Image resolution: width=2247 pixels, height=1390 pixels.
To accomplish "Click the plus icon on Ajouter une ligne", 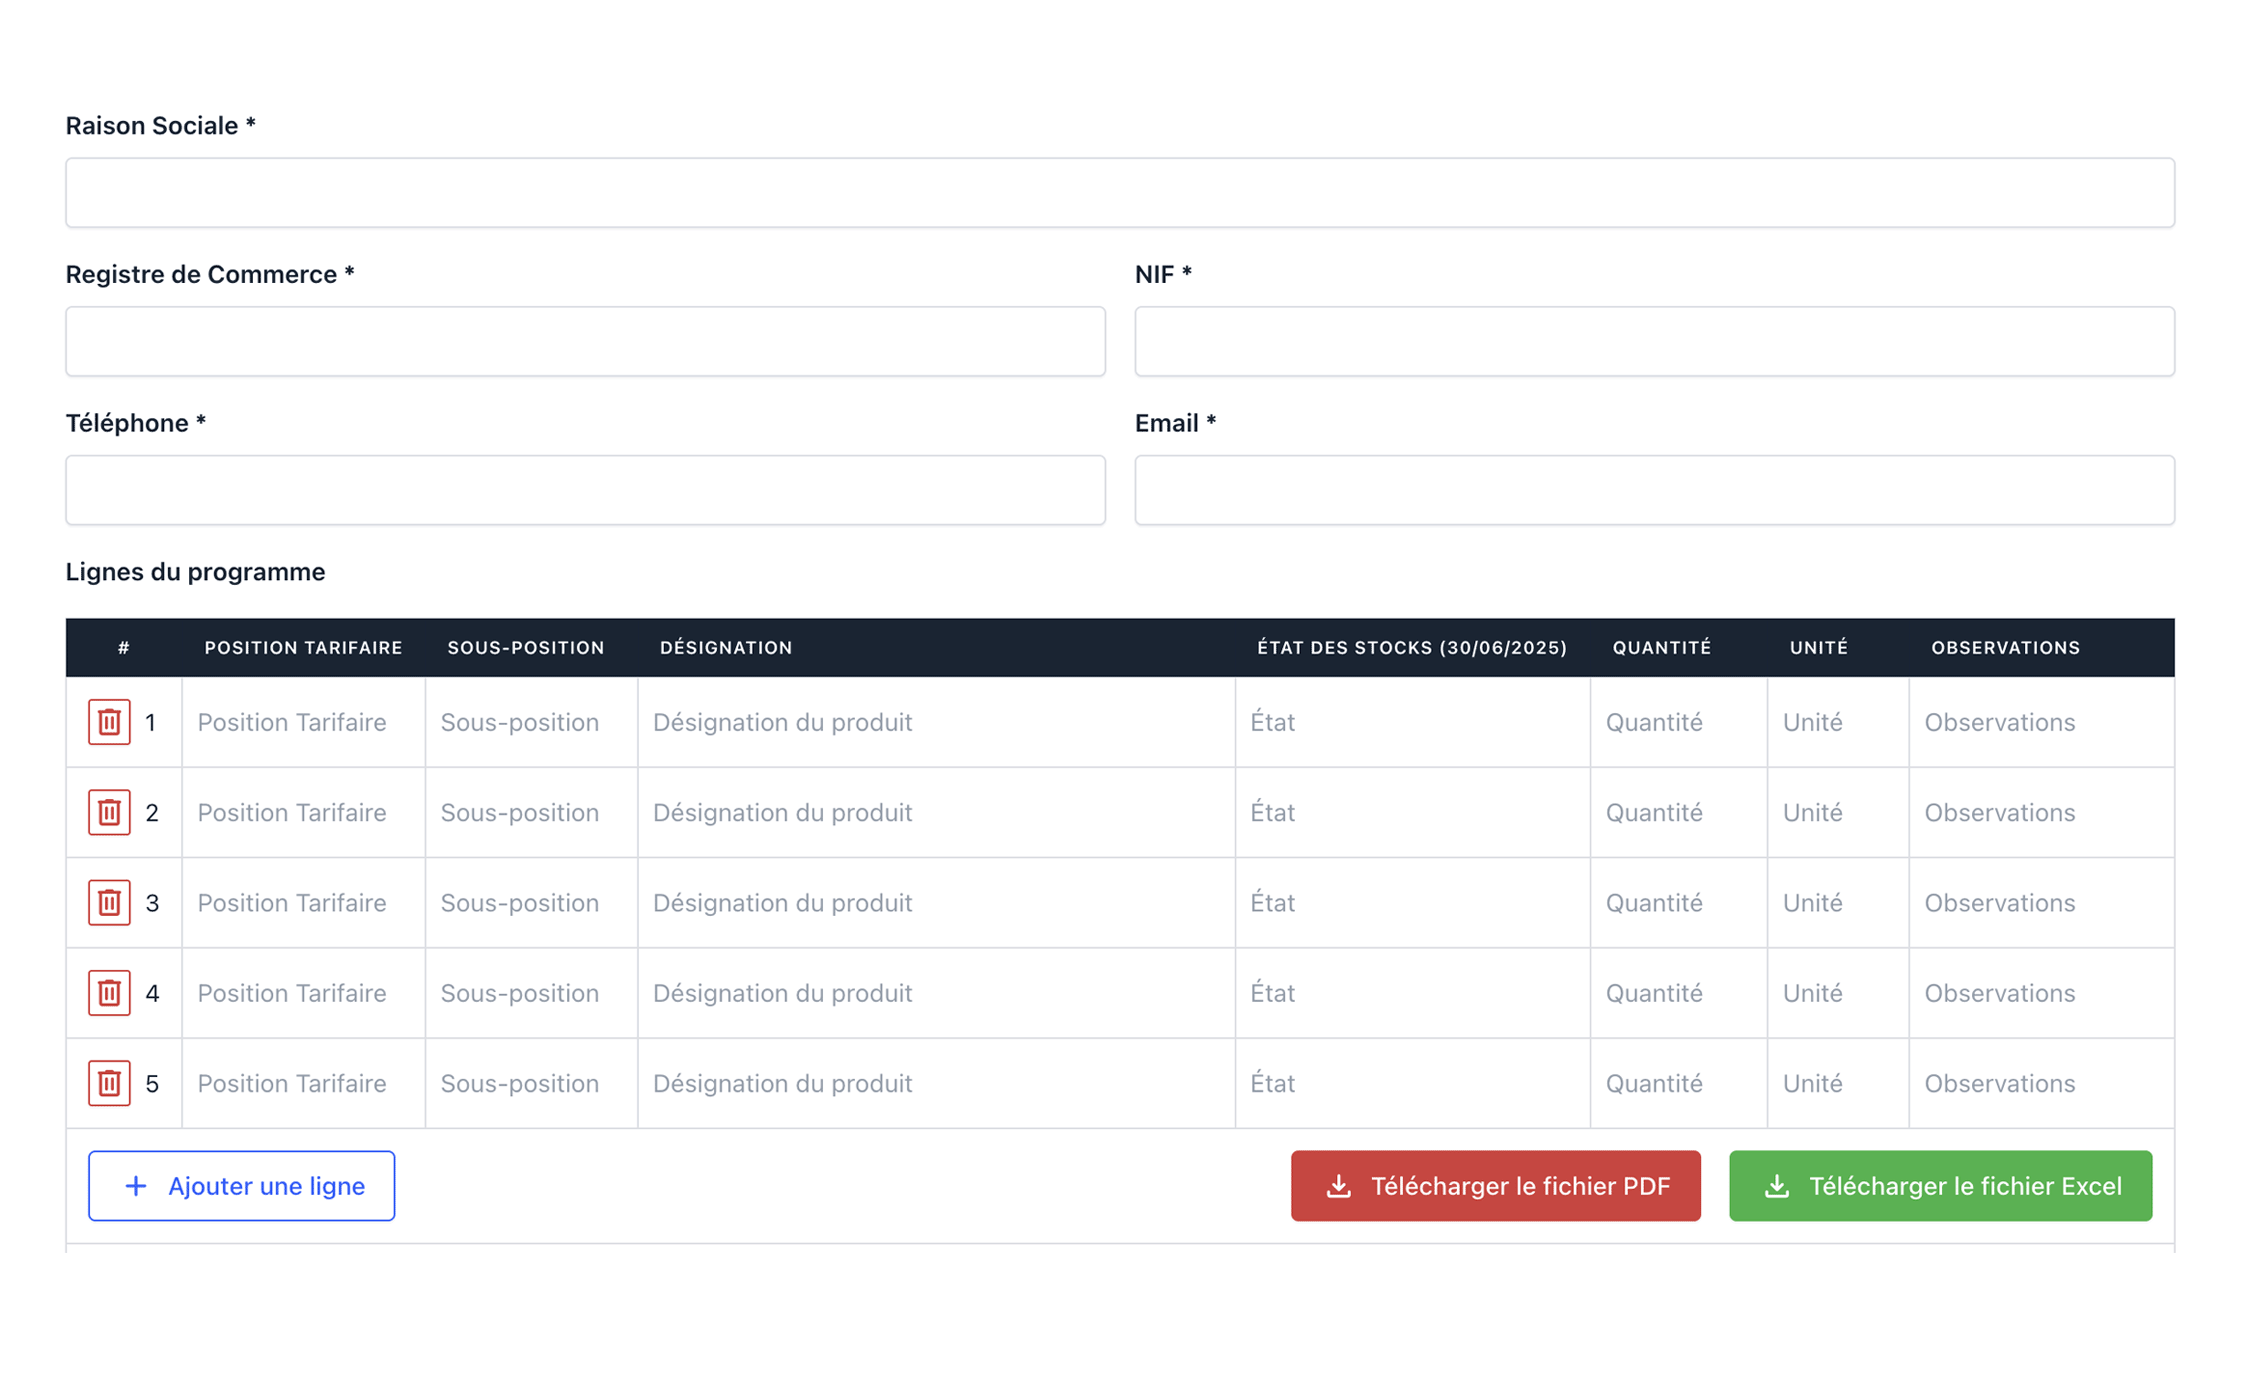I will (135, 1186).
